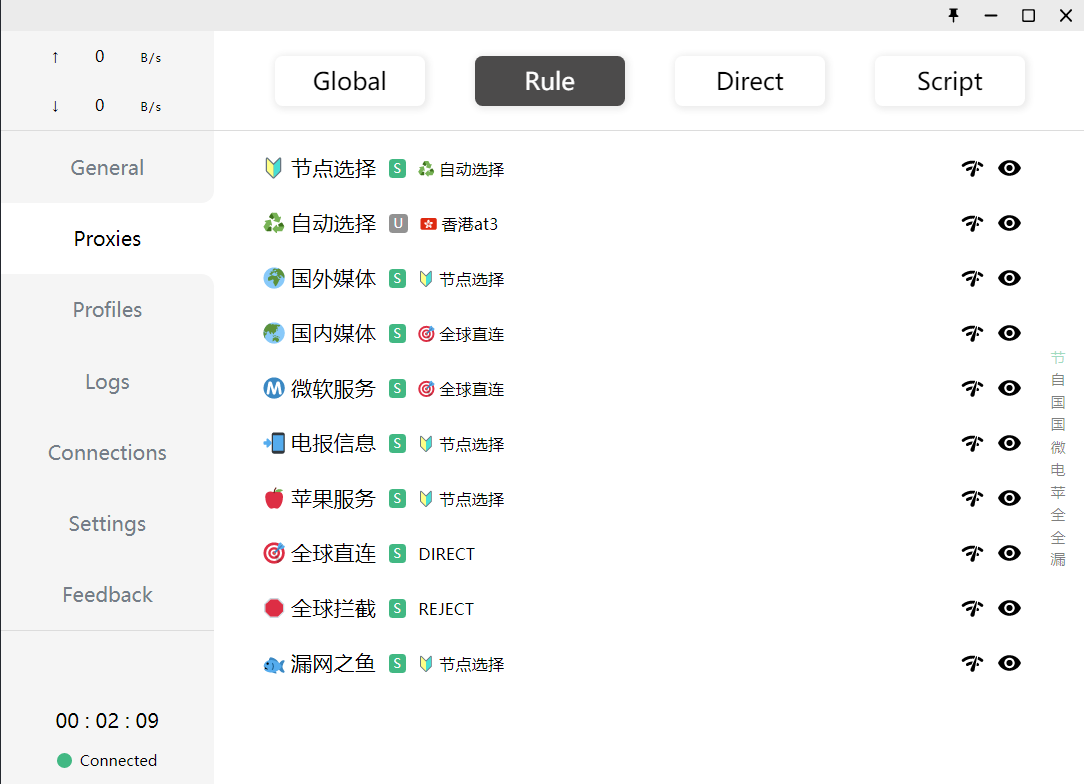Open the Proxies sidebar tab
Viewport: 1084px width, 784px height.
[x=107, y=239]
